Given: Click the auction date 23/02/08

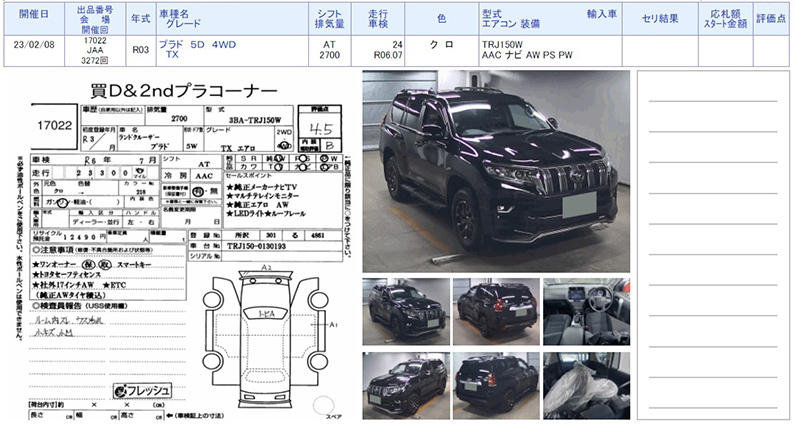Looking at the screenshot, I should pyautogui.click(x=34, y=45).
